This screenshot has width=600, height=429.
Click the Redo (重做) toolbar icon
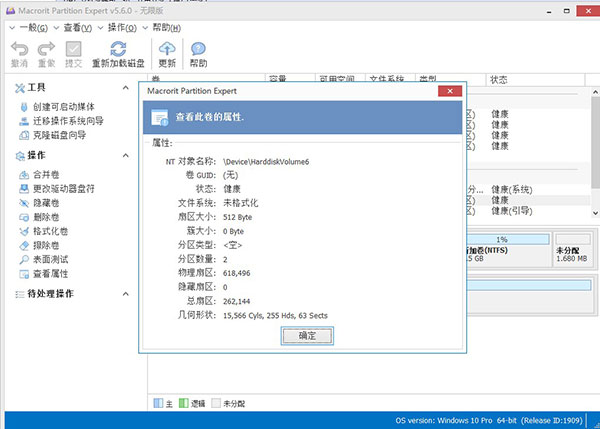tap(46, 49)
